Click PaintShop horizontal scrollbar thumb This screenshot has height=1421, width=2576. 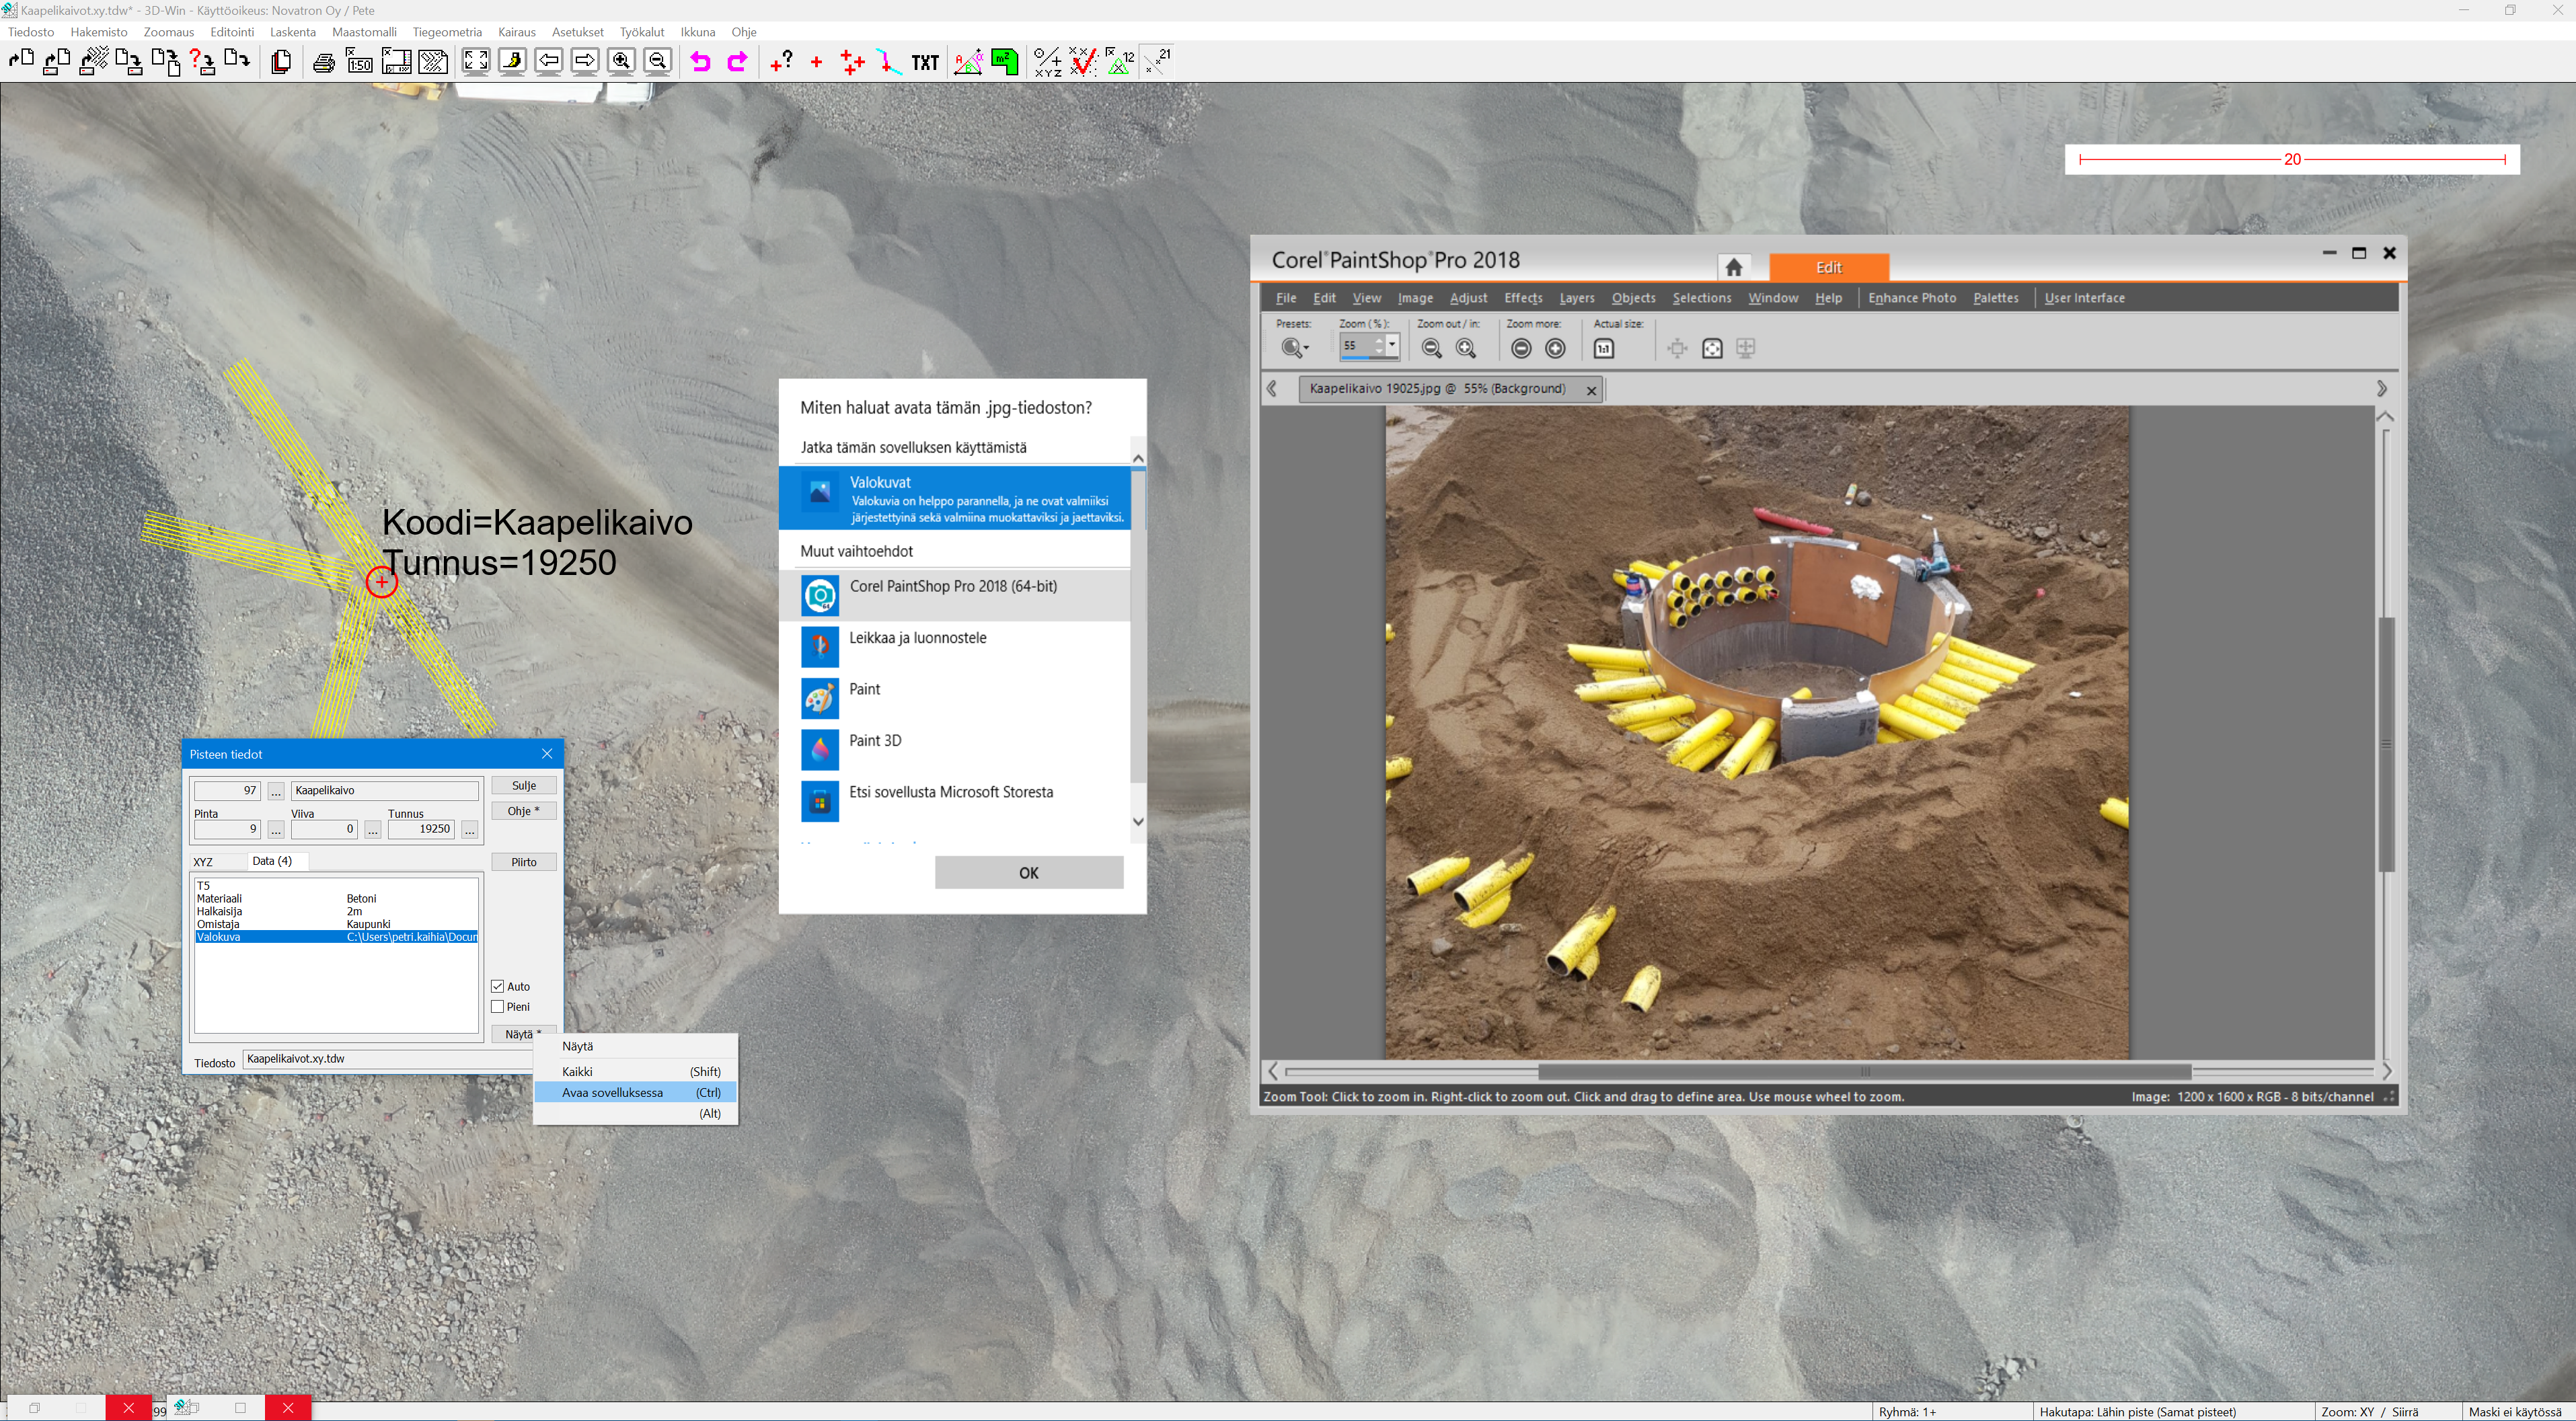[x=1864, y=1071]
